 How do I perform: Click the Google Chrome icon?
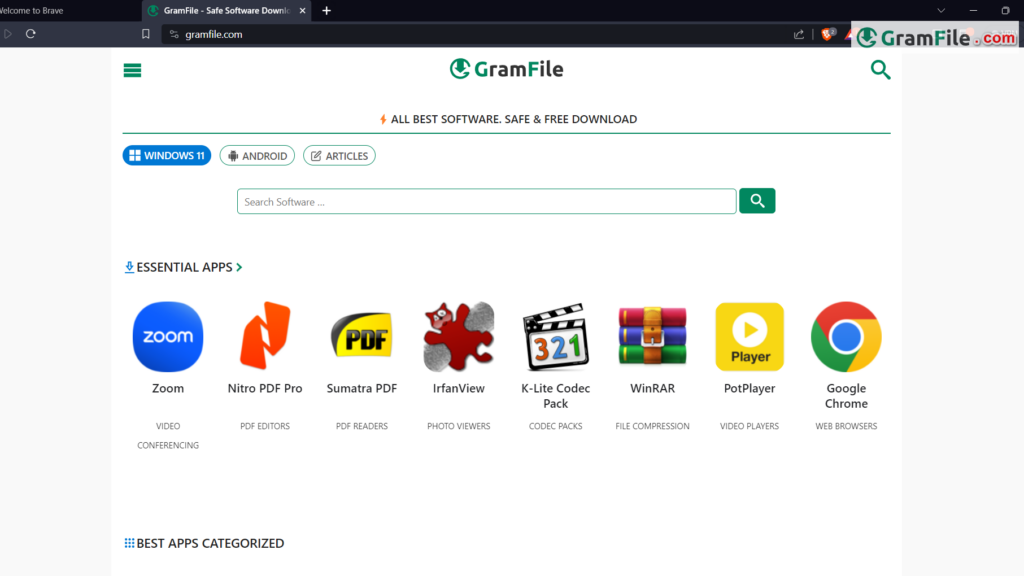click(x=846, y=337)
